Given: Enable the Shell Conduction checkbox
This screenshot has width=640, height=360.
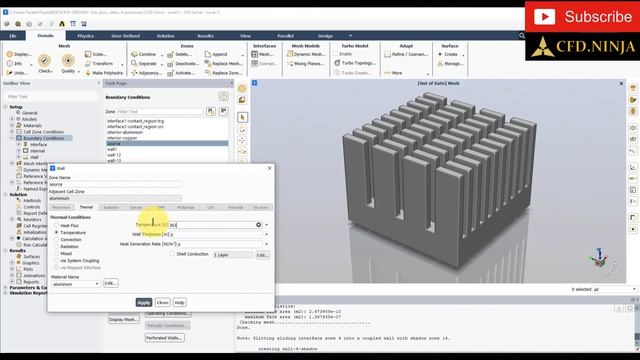Looking at the screenshot, I should [172, 254].
